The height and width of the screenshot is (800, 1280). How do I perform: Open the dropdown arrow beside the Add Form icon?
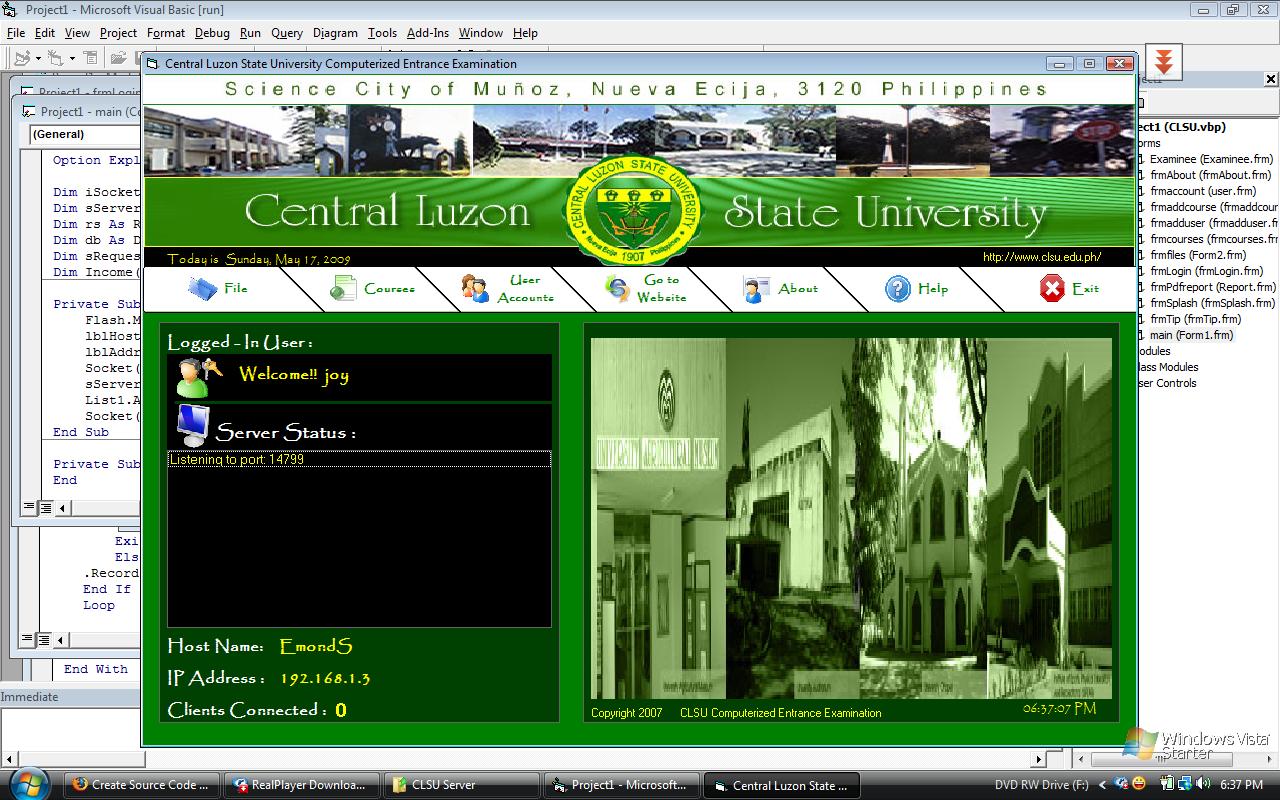click(72, 58)
